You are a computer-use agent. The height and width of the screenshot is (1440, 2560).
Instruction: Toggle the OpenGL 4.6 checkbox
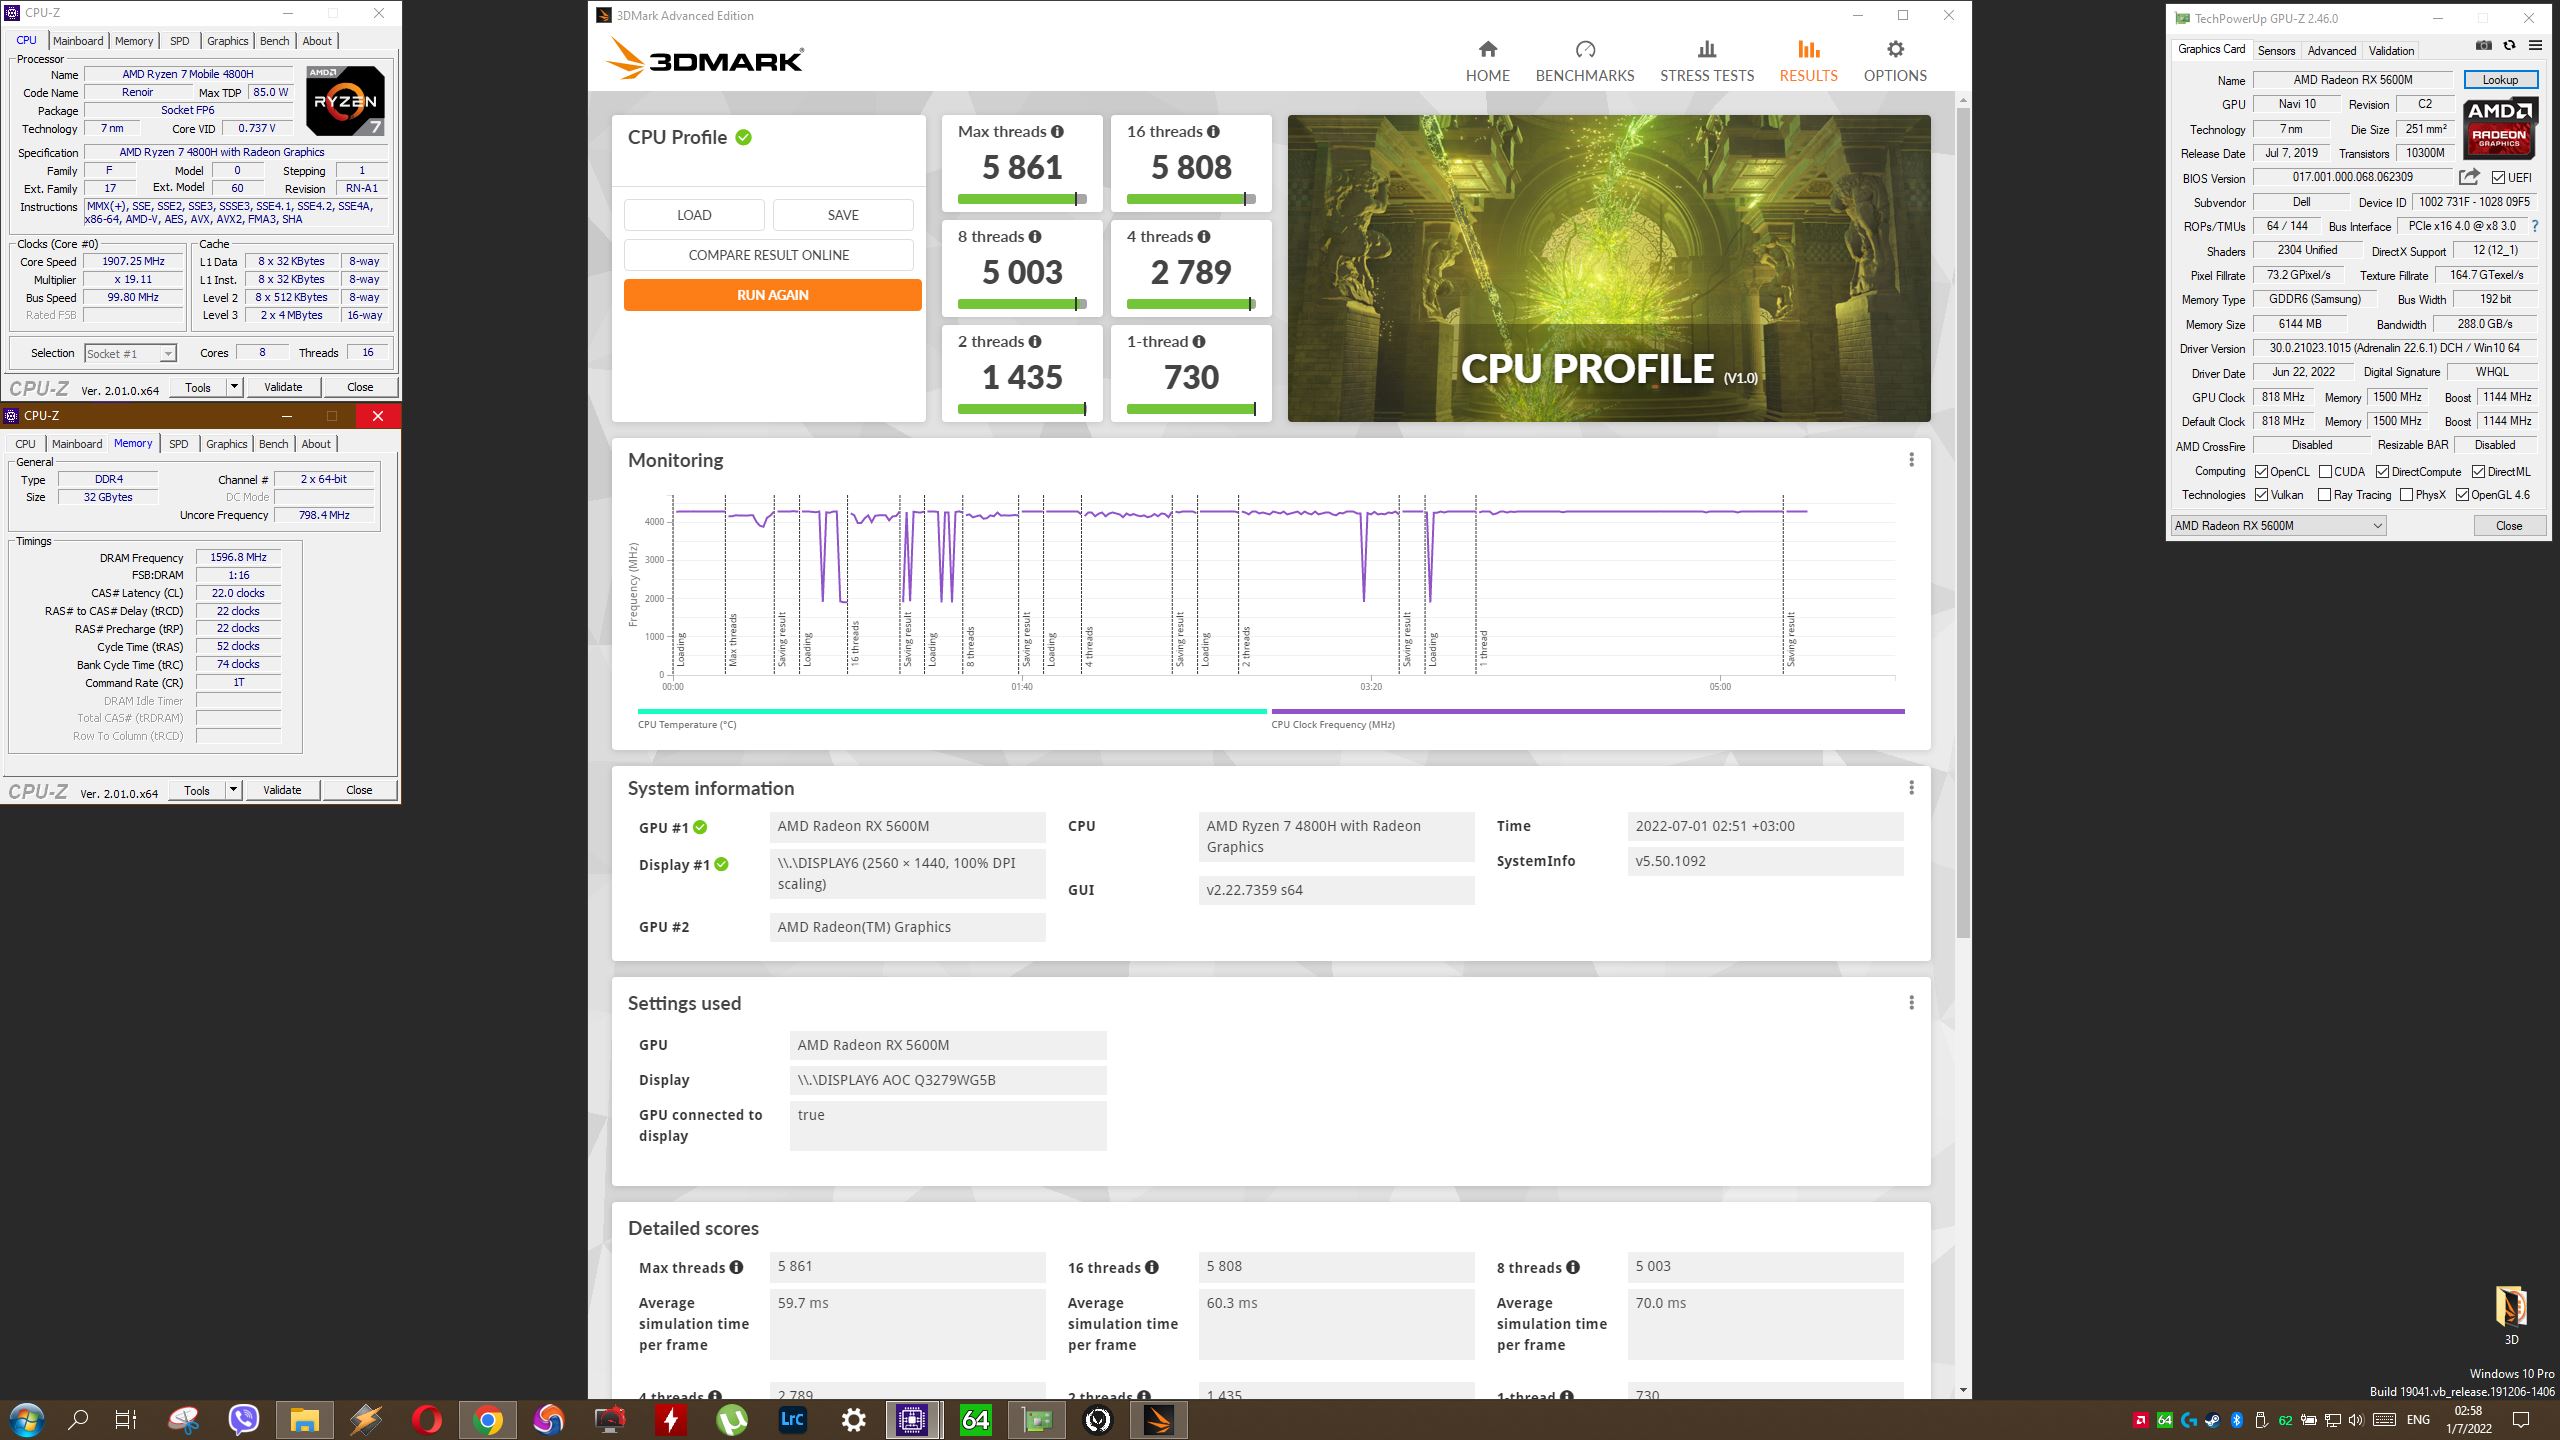click(2462, 495)
